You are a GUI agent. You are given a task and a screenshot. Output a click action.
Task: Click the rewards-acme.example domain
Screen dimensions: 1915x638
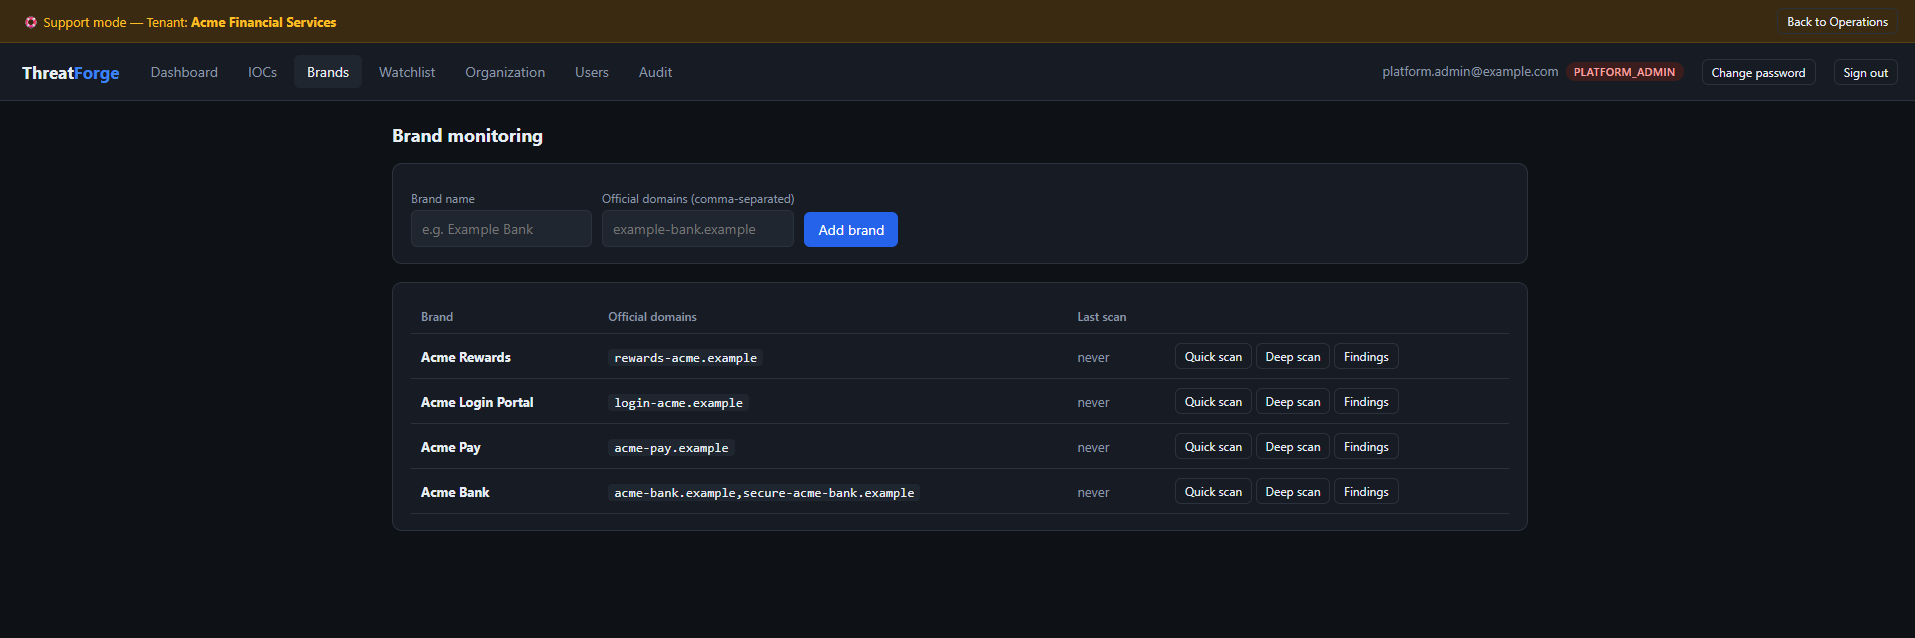685,358
